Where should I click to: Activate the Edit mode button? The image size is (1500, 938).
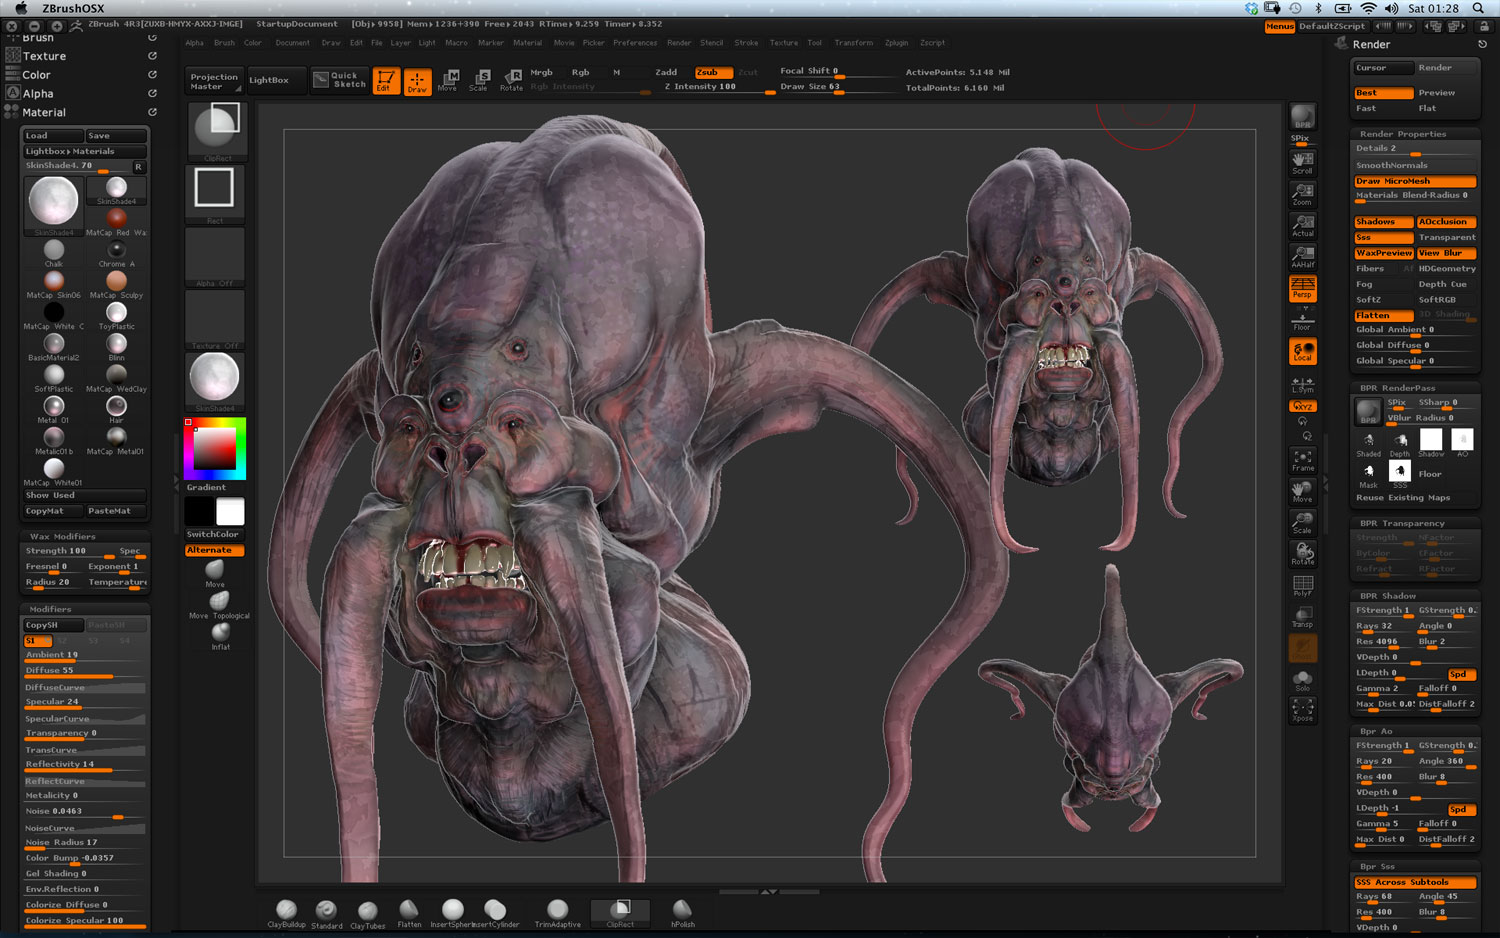pos(385,80)
